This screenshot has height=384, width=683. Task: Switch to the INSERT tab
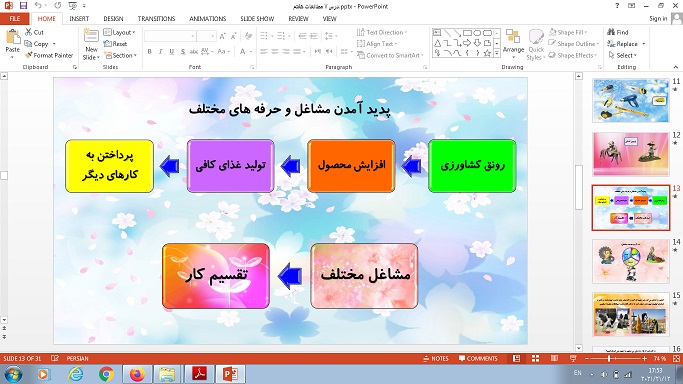point(79,19)
